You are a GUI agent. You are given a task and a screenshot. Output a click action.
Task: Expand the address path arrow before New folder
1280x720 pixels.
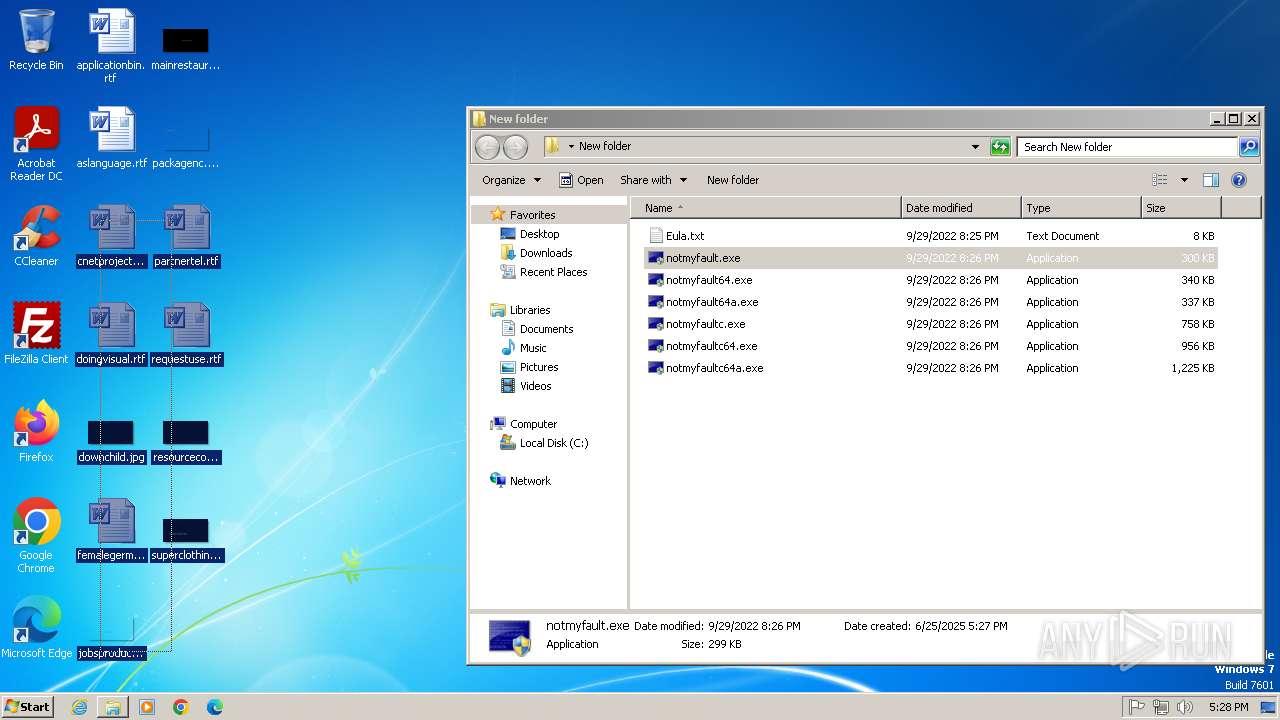571,147
